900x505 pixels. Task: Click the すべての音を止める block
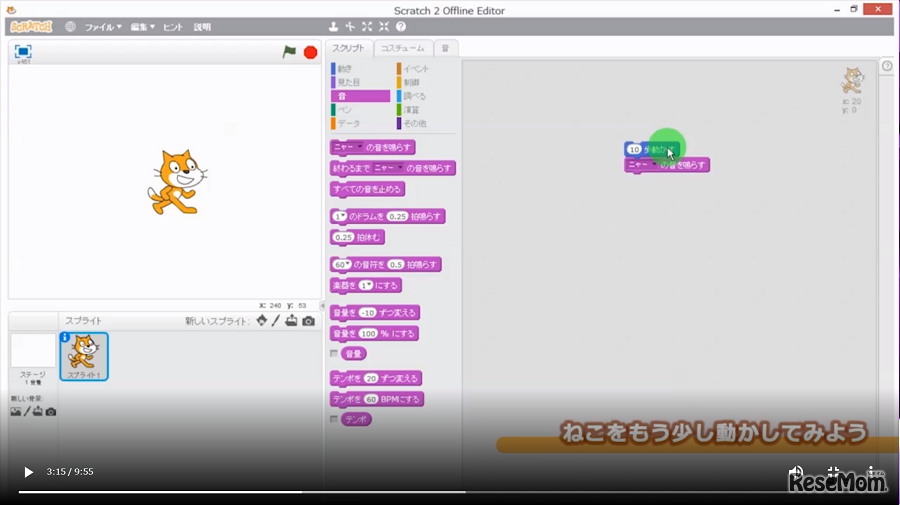point(367,189)
